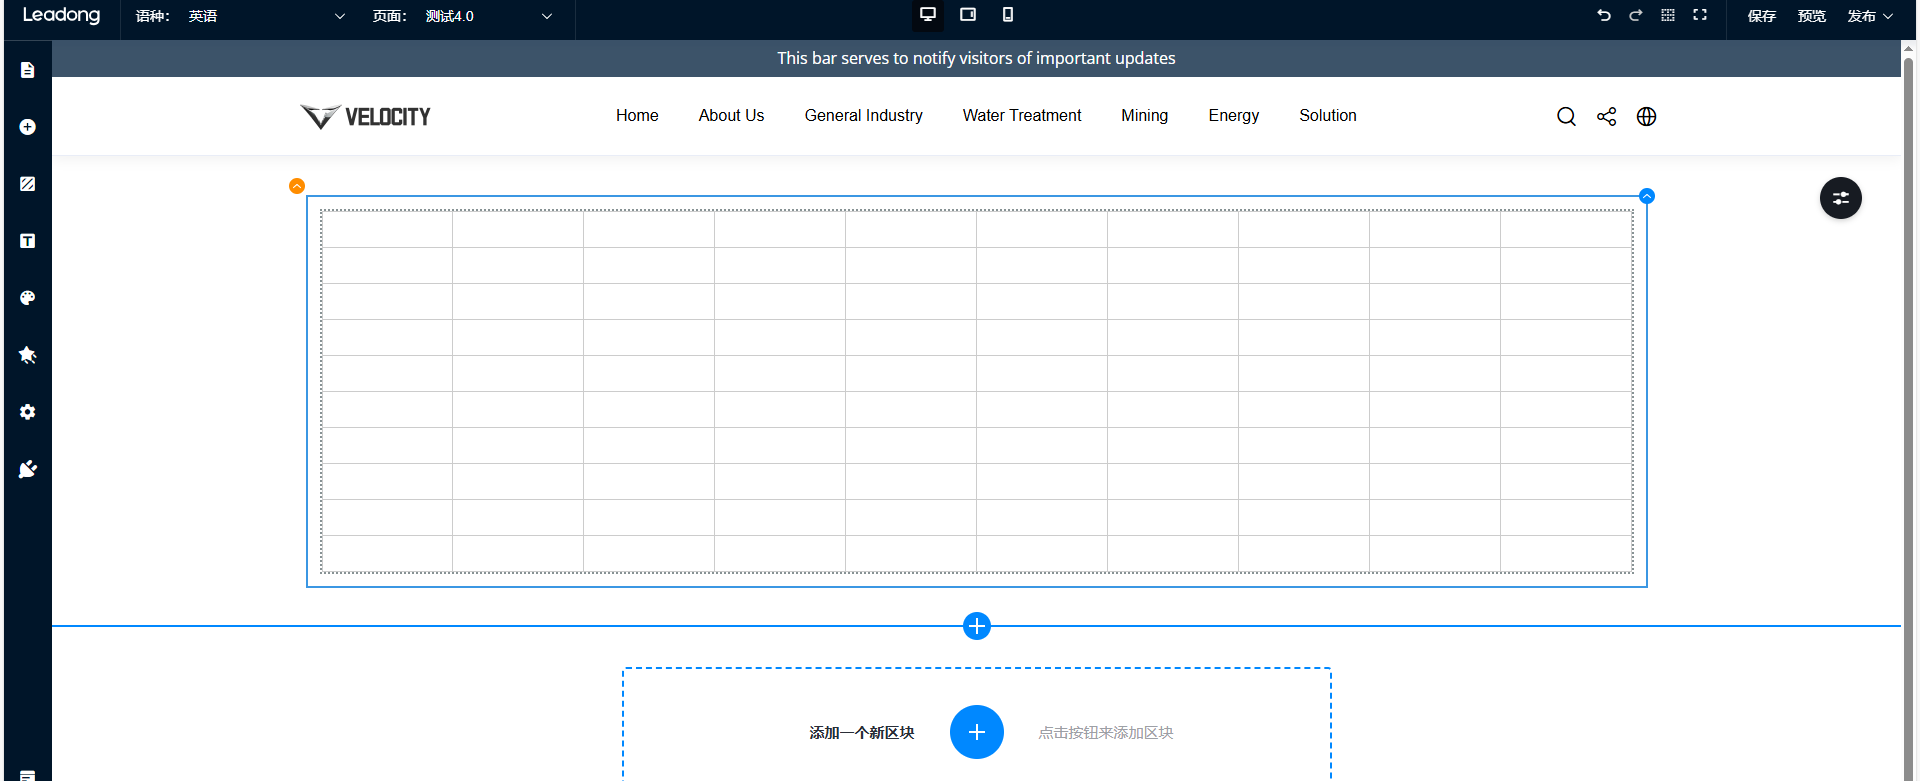Open the plugin icon in sidebar
The width and height of the screenshot is (1920, 781).
tap(28, 469)
